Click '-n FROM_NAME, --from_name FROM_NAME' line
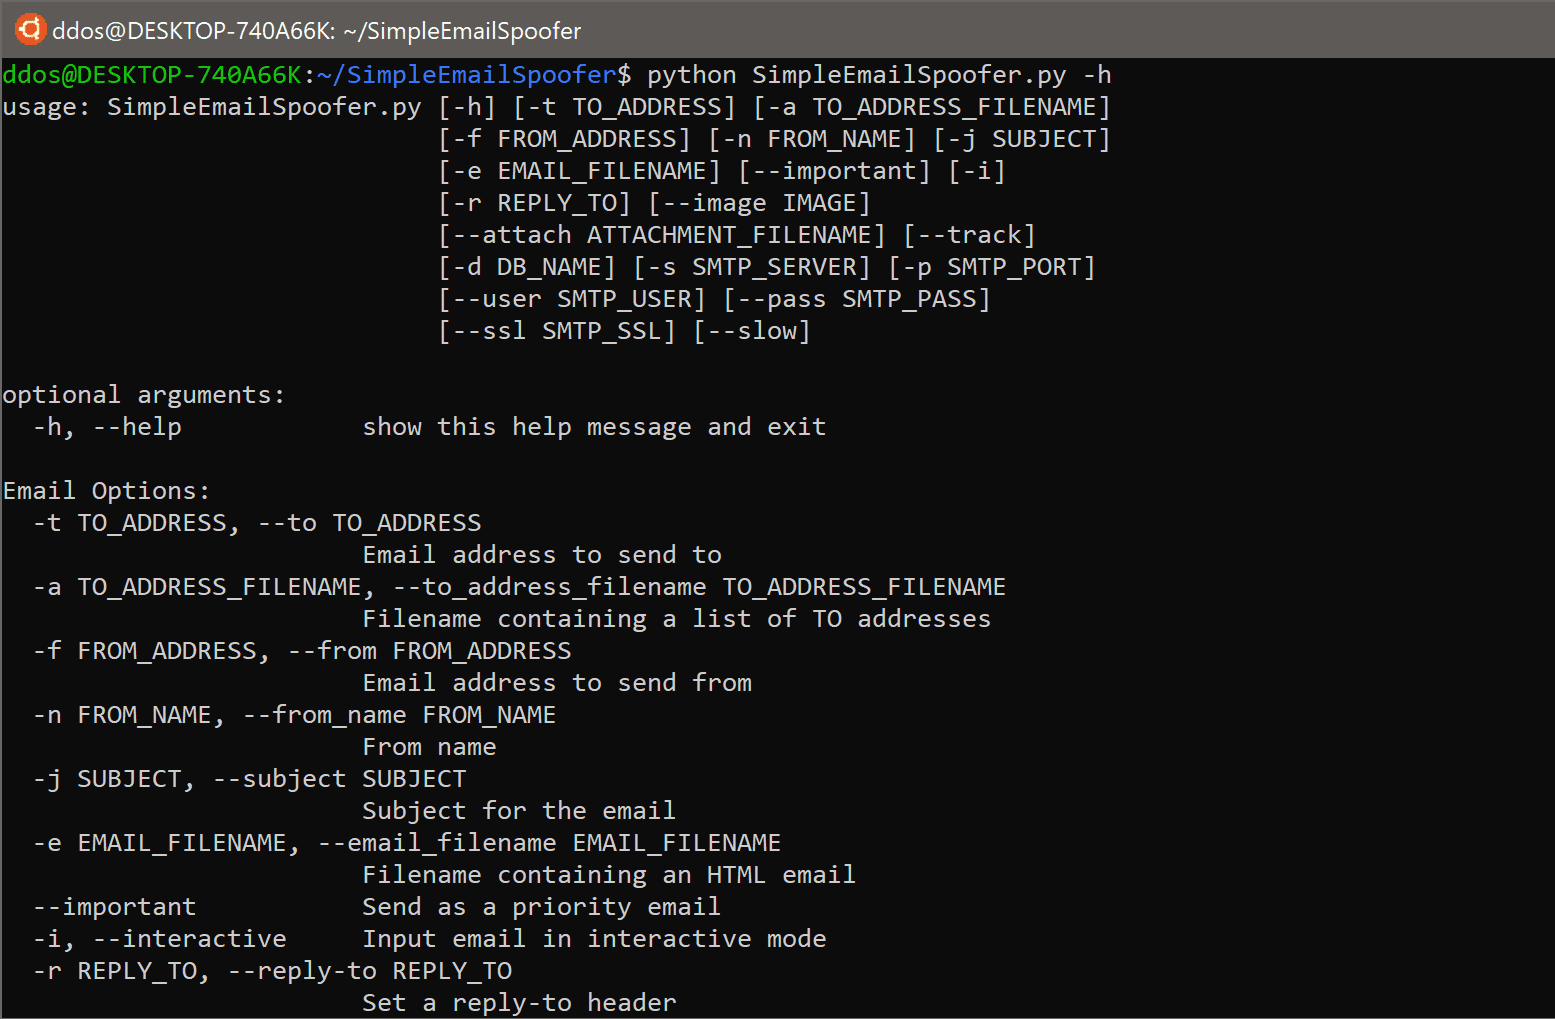This screenshot has height=1019, width=1555. [294, 715]
